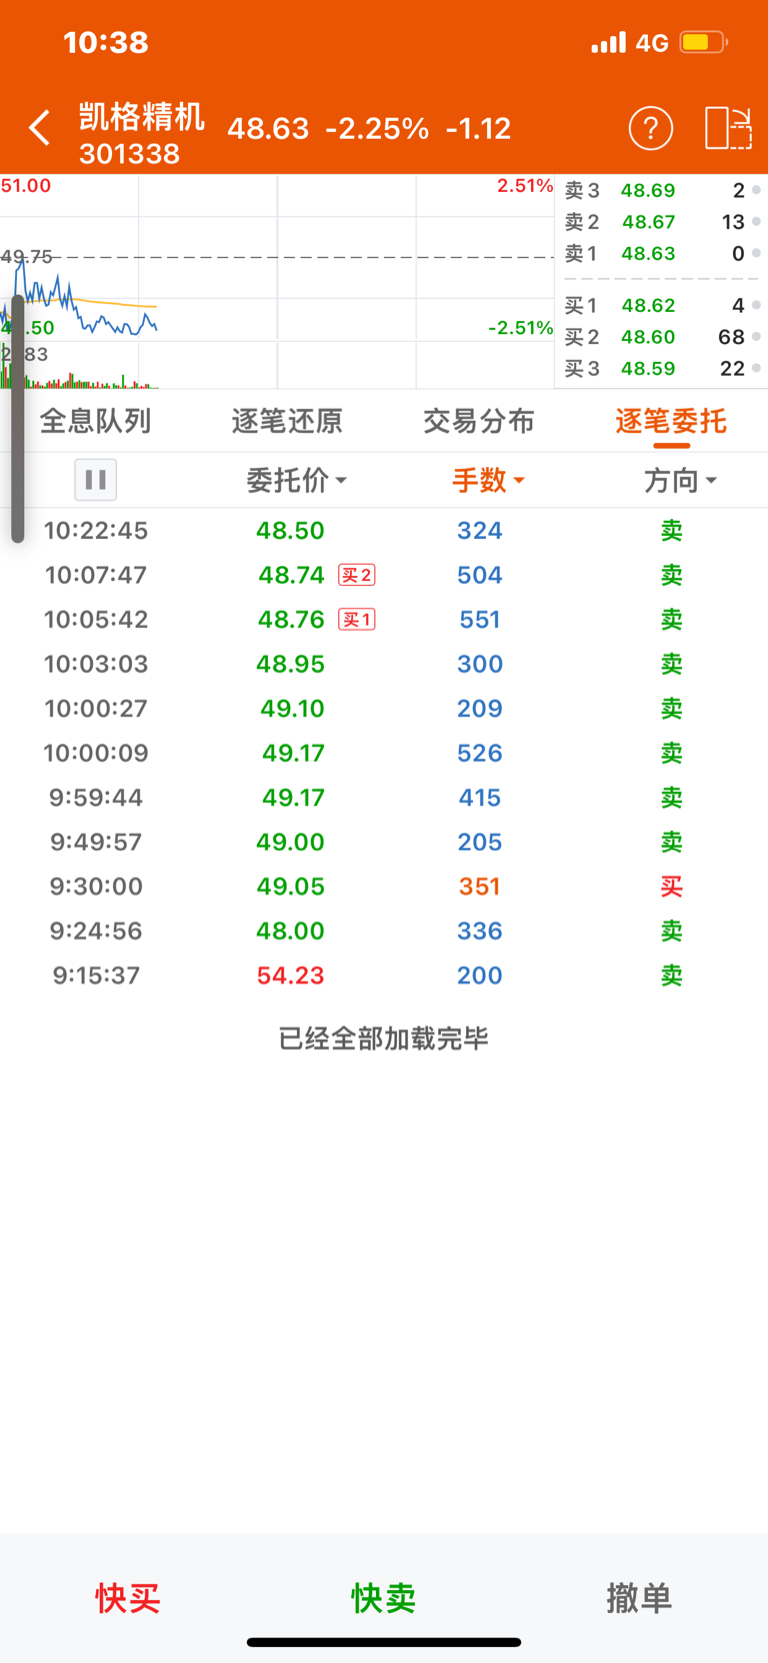Select the 逐笔委托 tab
Image resolution: width=768 pixels, height=1663 pixels.
(671, 421)
